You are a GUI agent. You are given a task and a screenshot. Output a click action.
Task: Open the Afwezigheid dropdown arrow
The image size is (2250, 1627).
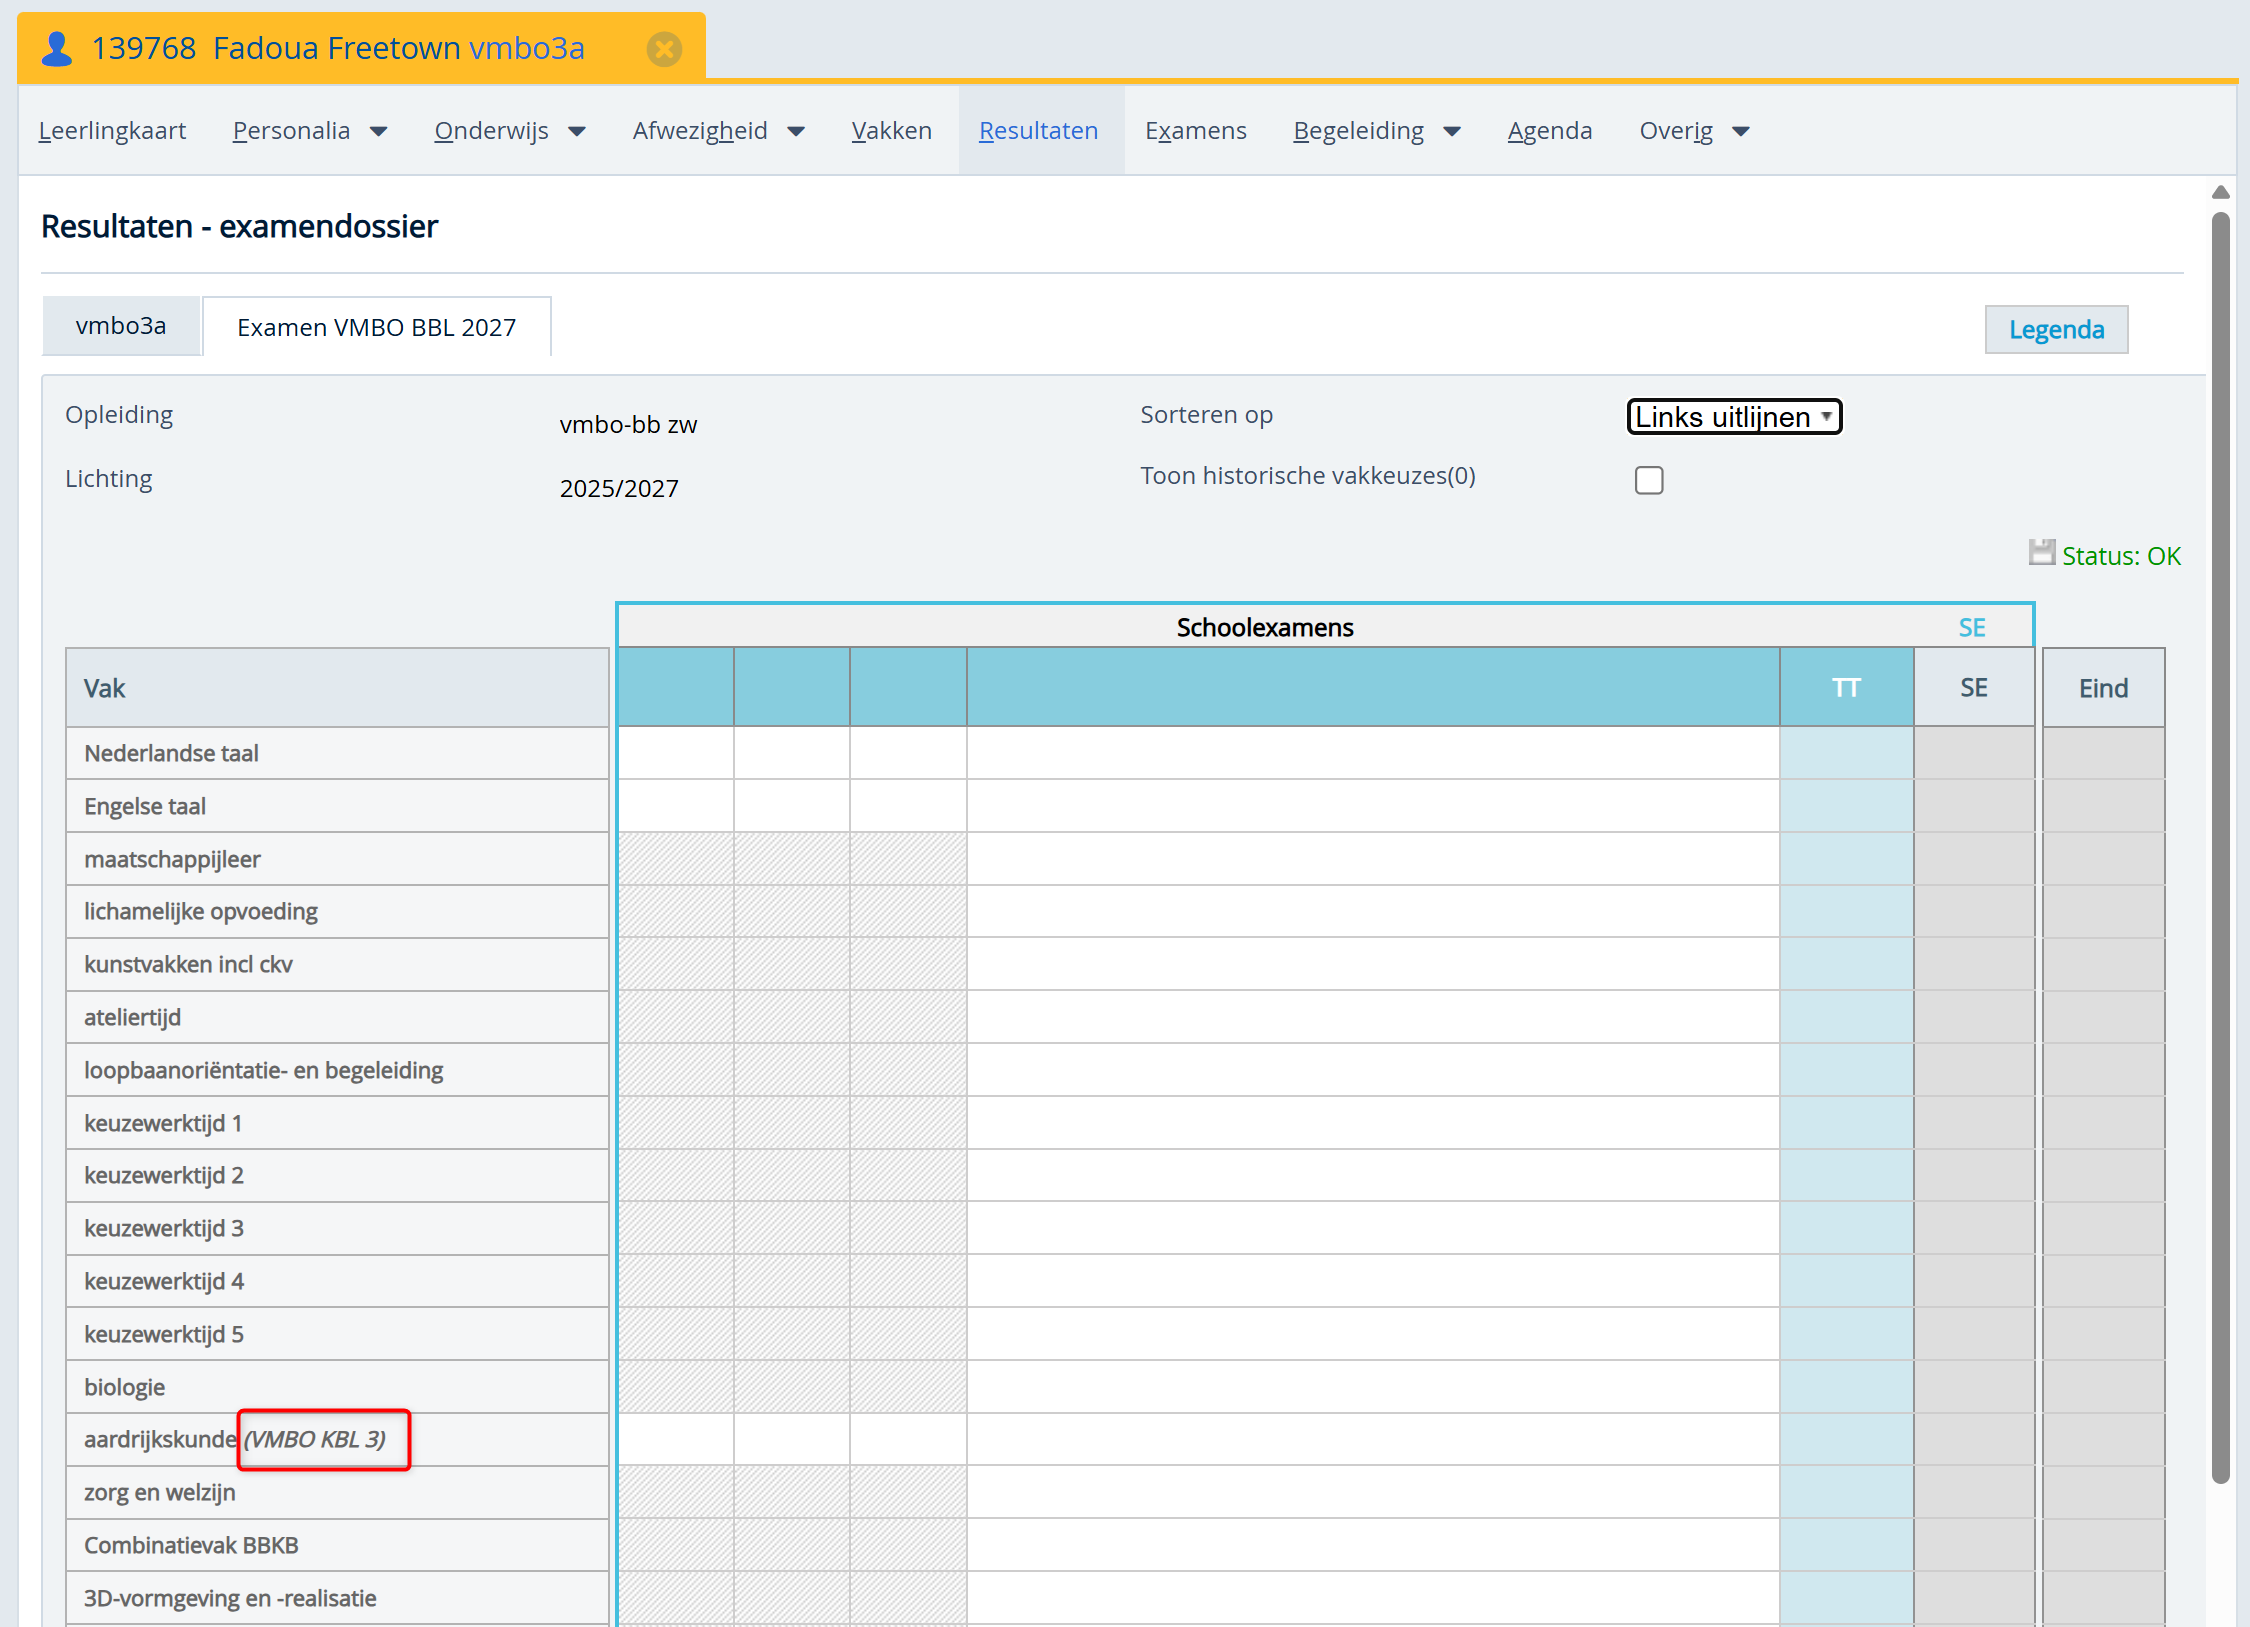[x=796, y=132]
